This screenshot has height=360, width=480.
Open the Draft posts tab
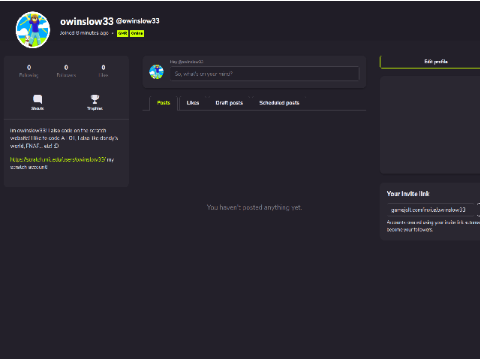[229, 103]
